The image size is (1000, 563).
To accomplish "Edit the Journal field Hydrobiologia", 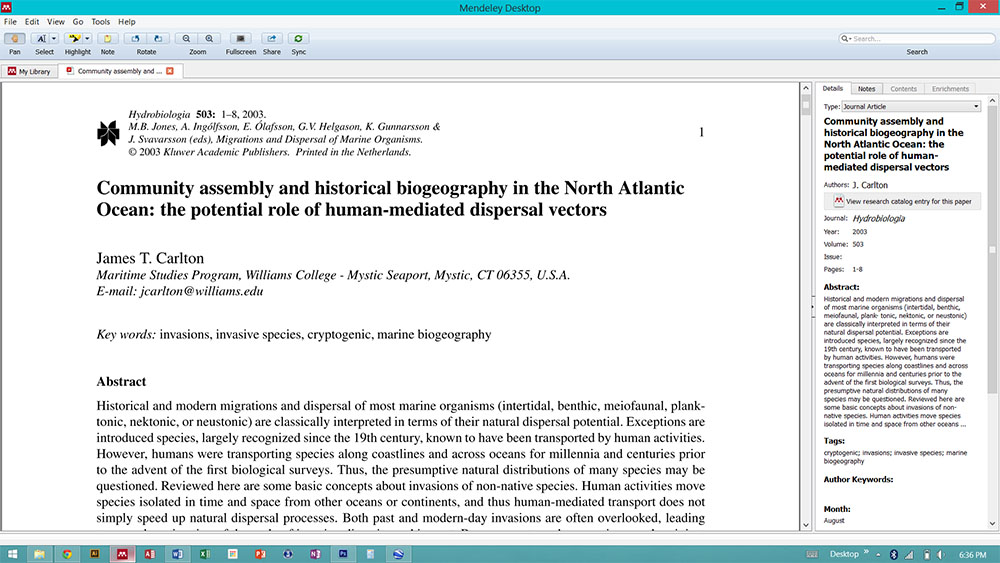I will (x=878, y=218).
